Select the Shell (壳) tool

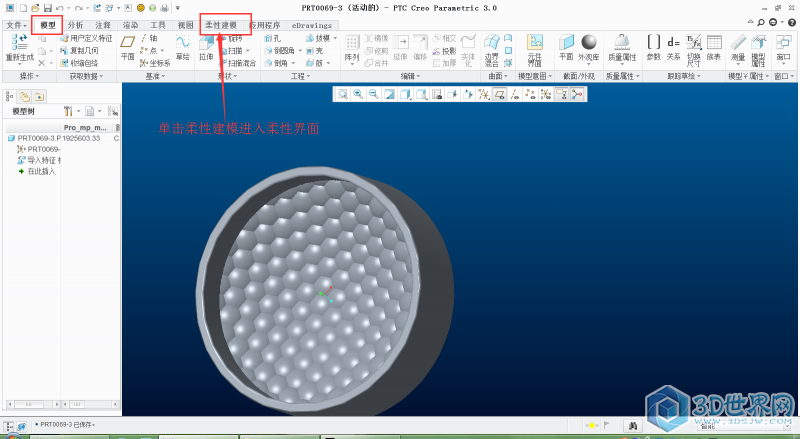(x=315, y=51)
